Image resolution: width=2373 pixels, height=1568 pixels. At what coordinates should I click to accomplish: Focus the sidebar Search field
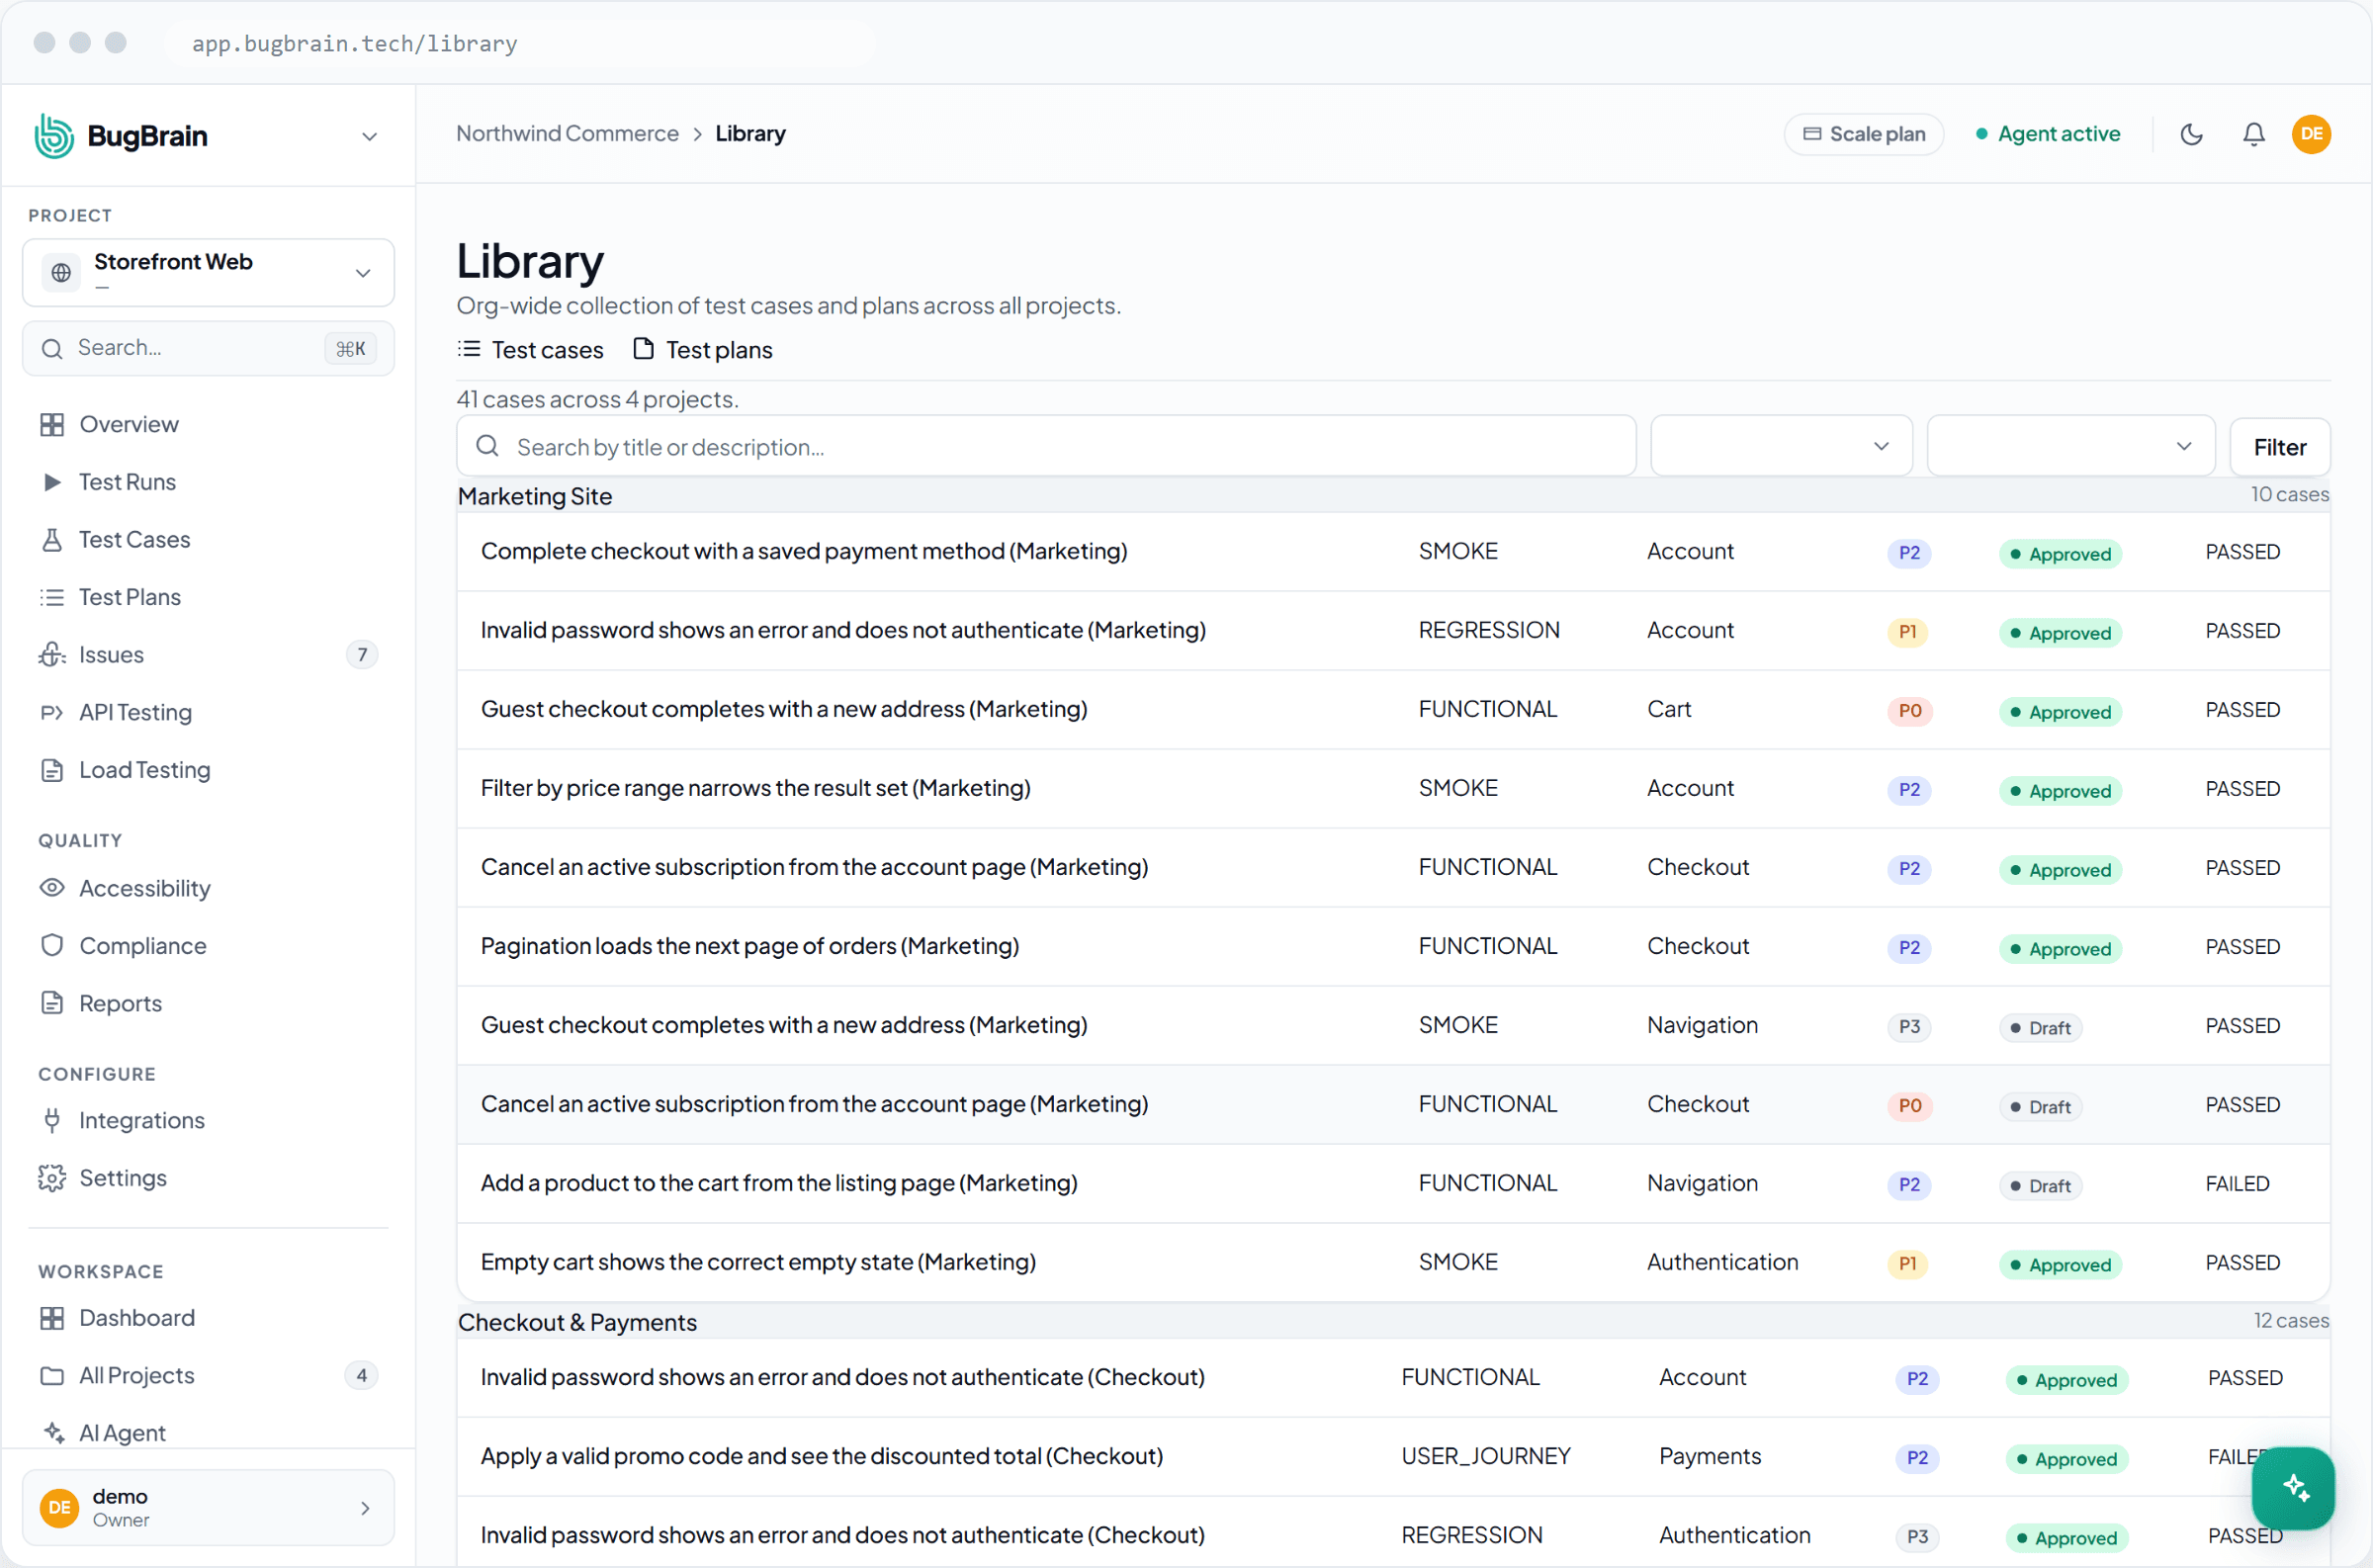208,348
